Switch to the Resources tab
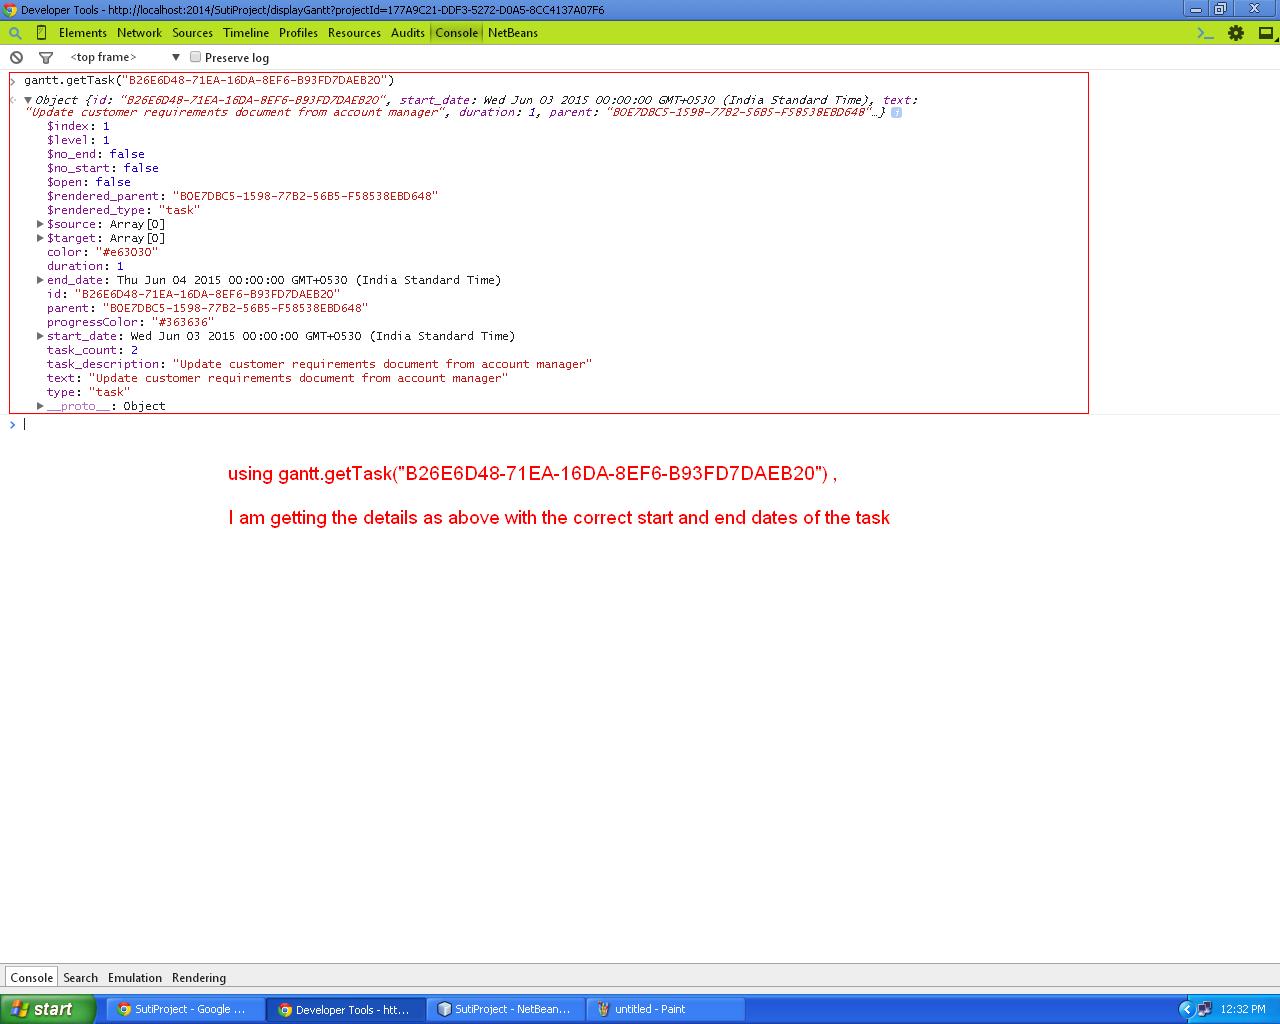The image size is (1280, 1024). point(354,33)
